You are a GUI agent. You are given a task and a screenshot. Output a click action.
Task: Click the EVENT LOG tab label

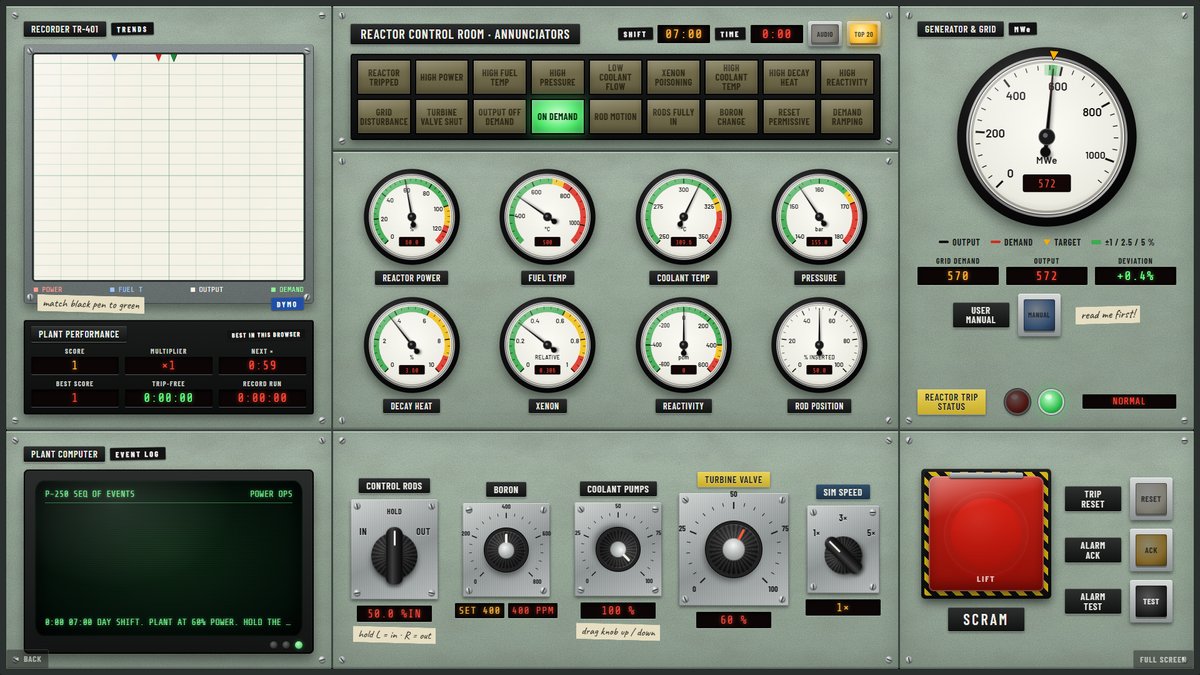(x=138, y=454)
